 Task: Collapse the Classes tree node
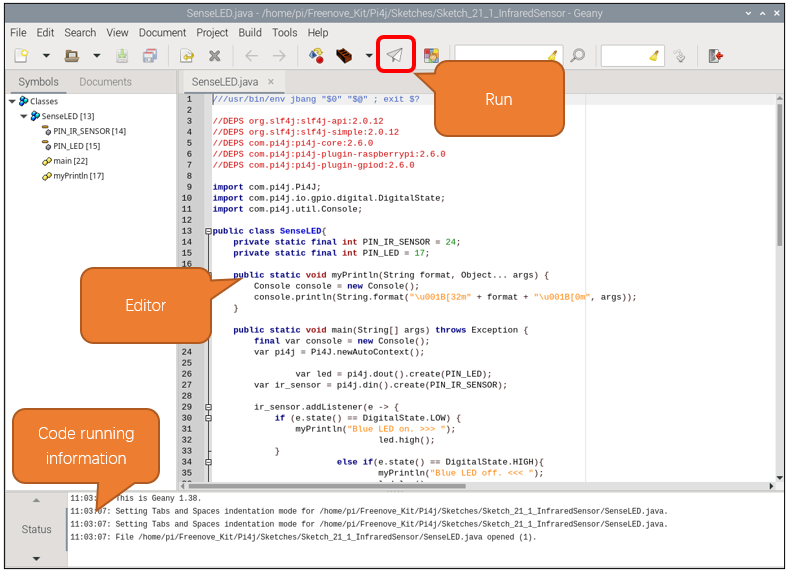point(12,102)
